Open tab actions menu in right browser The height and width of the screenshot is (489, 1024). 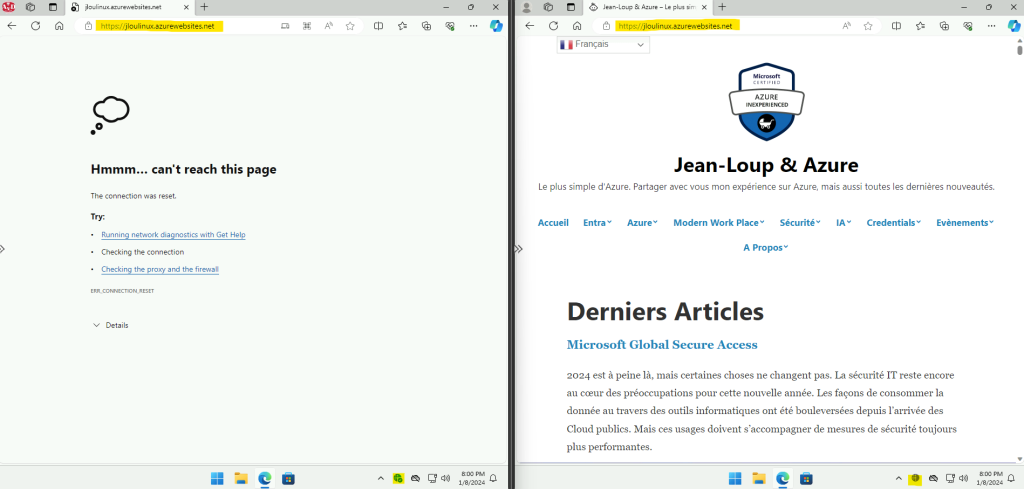571,7
